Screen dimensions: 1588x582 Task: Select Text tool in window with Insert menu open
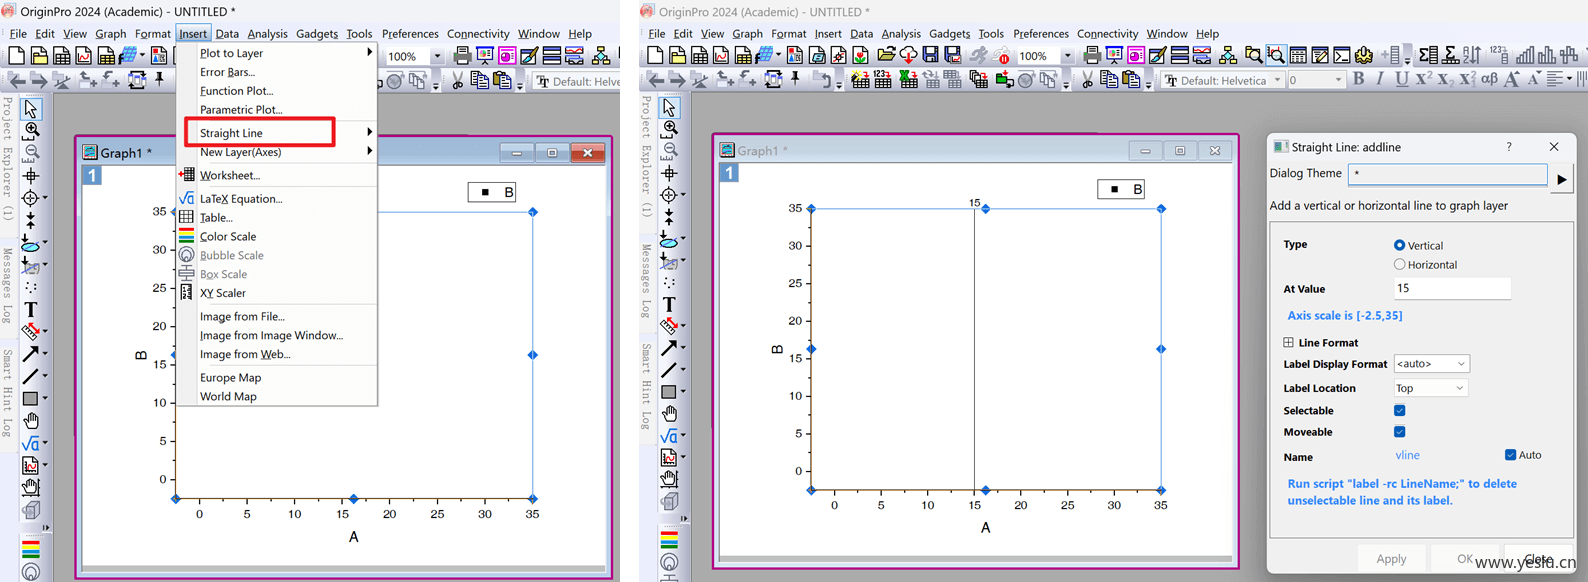pyautogui.click(x=31, y=309)
